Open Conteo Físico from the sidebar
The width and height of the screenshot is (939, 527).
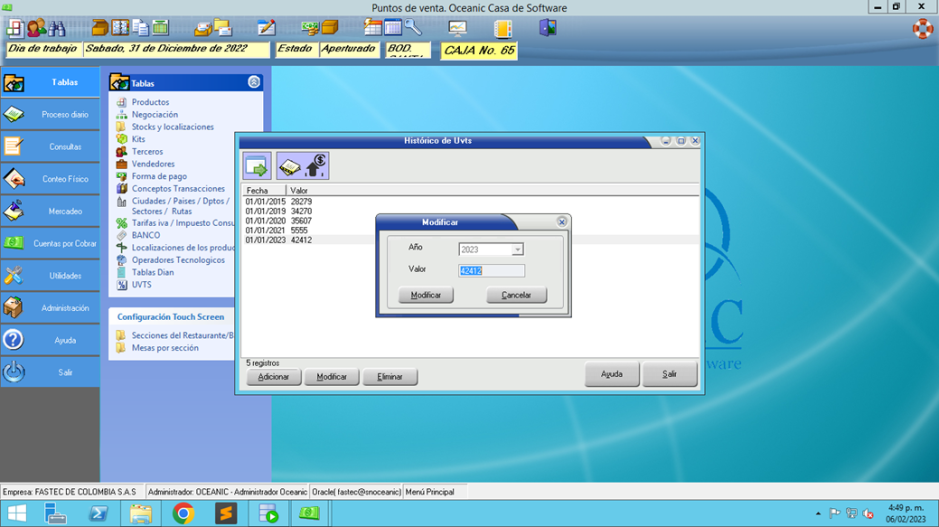pos(65,179)
